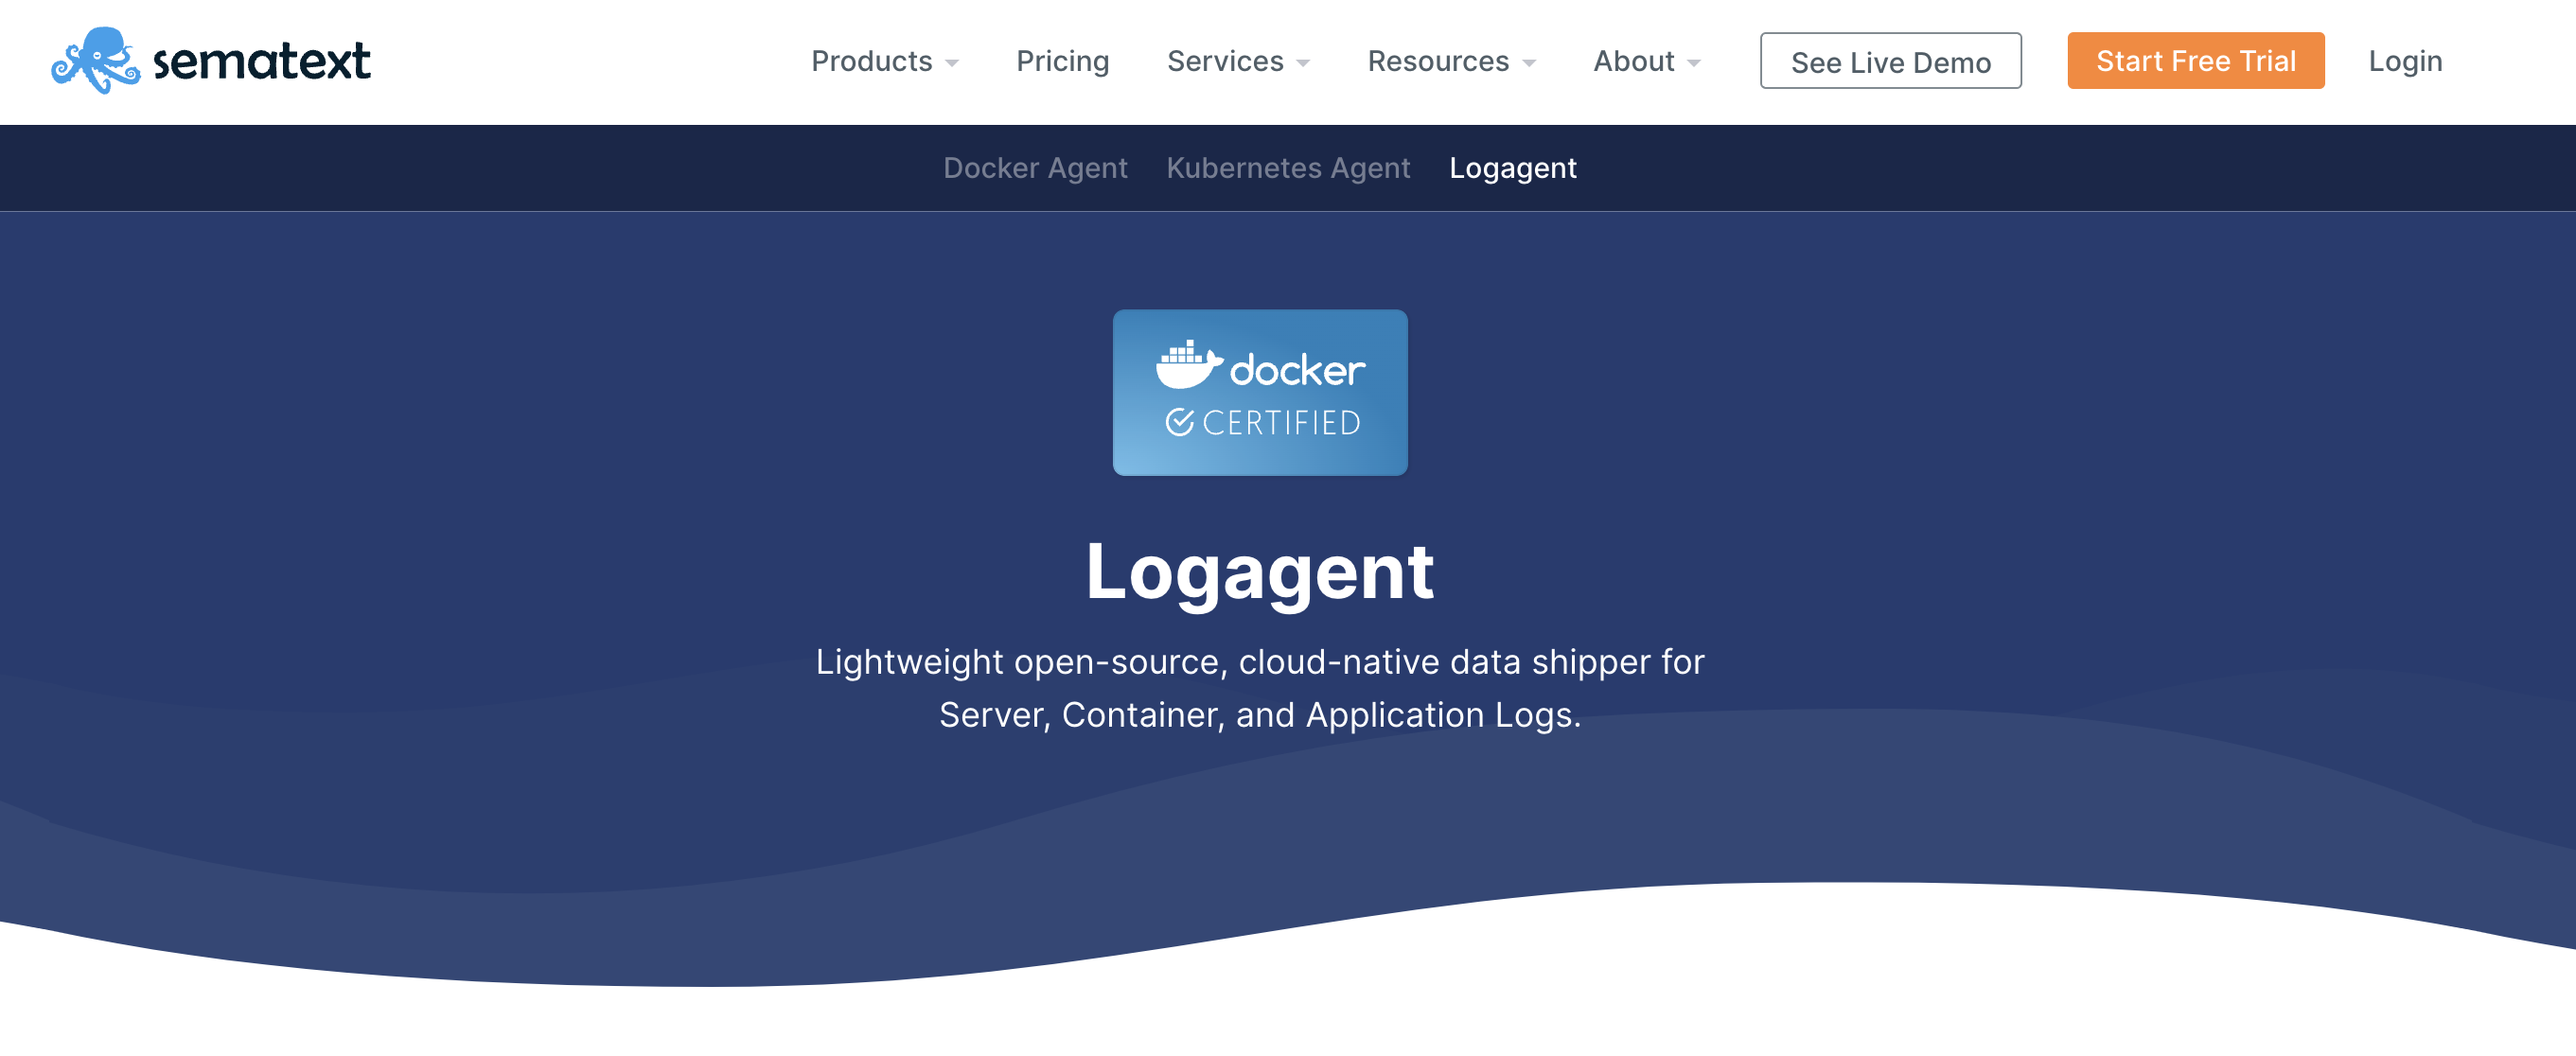Click the See Live Demo button
The image size is (2576, 1056).
tap(1891, 61)
